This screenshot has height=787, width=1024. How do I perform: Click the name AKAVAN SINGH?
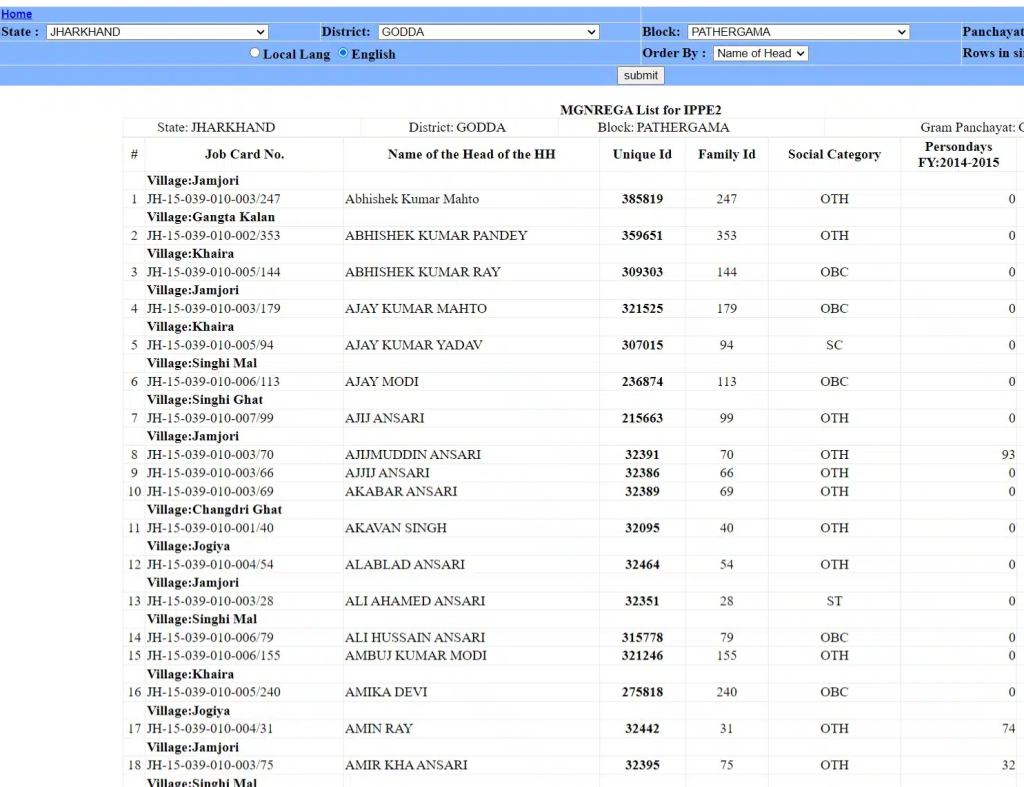coord(396,528)
